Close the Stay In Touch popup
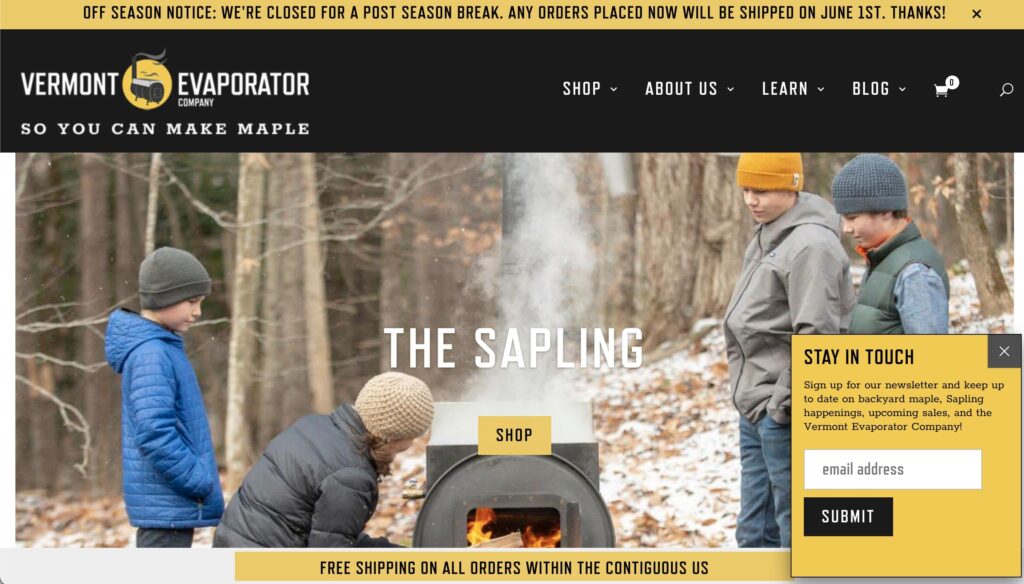This screenshot has height=584, width=1024. 1004,351
